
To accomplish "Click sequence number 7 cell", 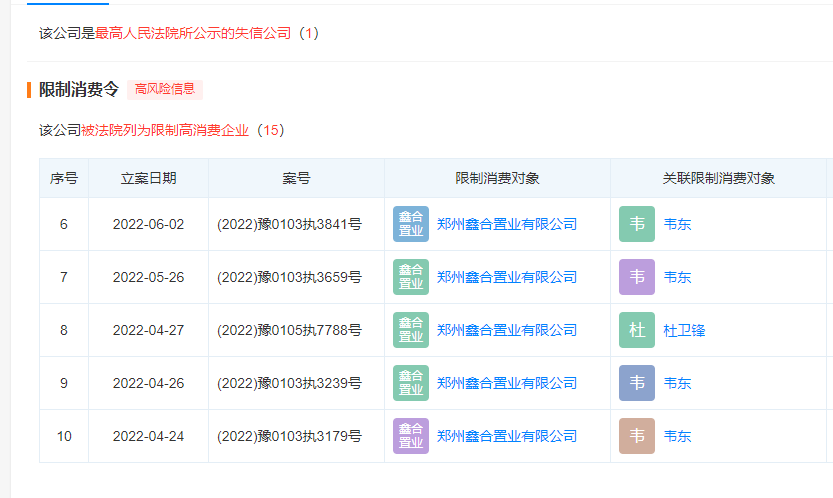I will tap(64, 277).
